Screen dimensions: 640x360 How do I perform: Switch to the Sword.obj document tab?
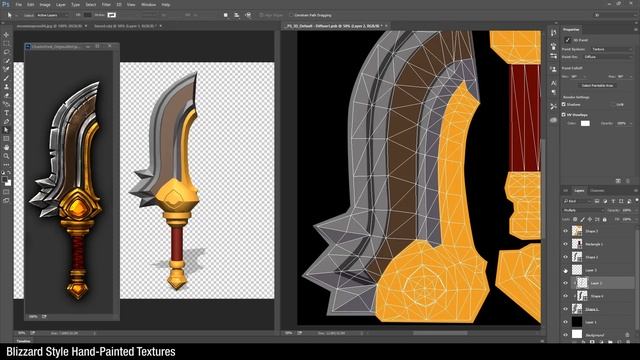click(x=125, y=26)
